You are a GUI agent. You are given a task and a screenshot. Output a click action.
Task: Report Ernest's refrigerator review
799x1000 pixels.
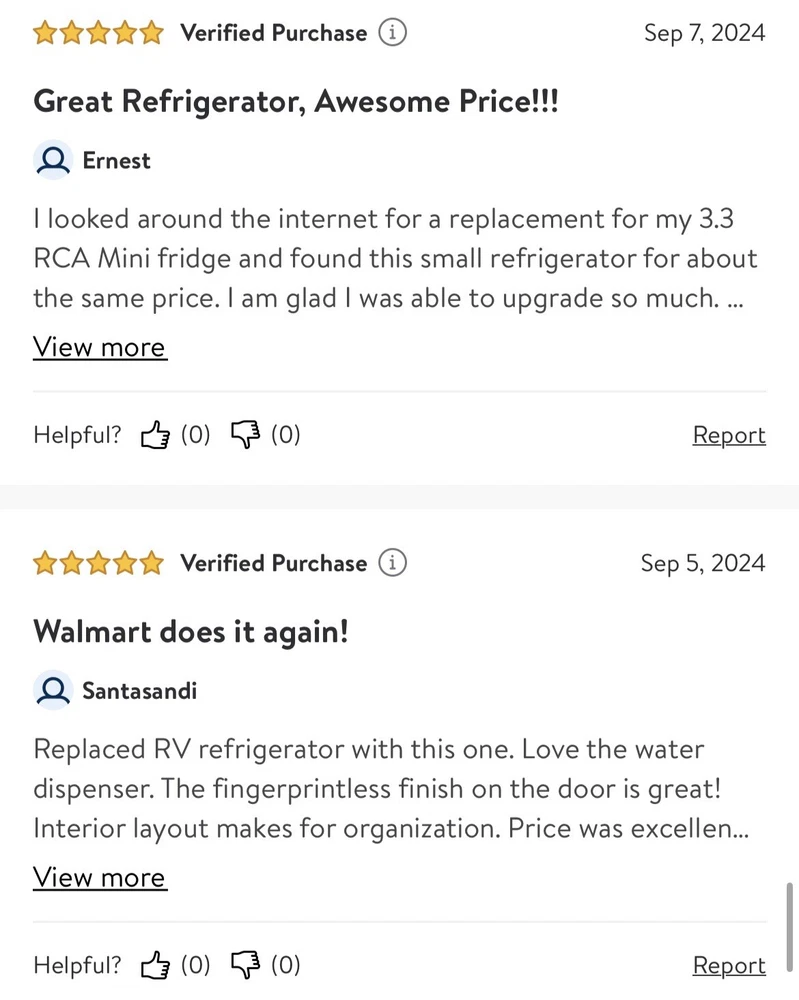pos(729,435)
